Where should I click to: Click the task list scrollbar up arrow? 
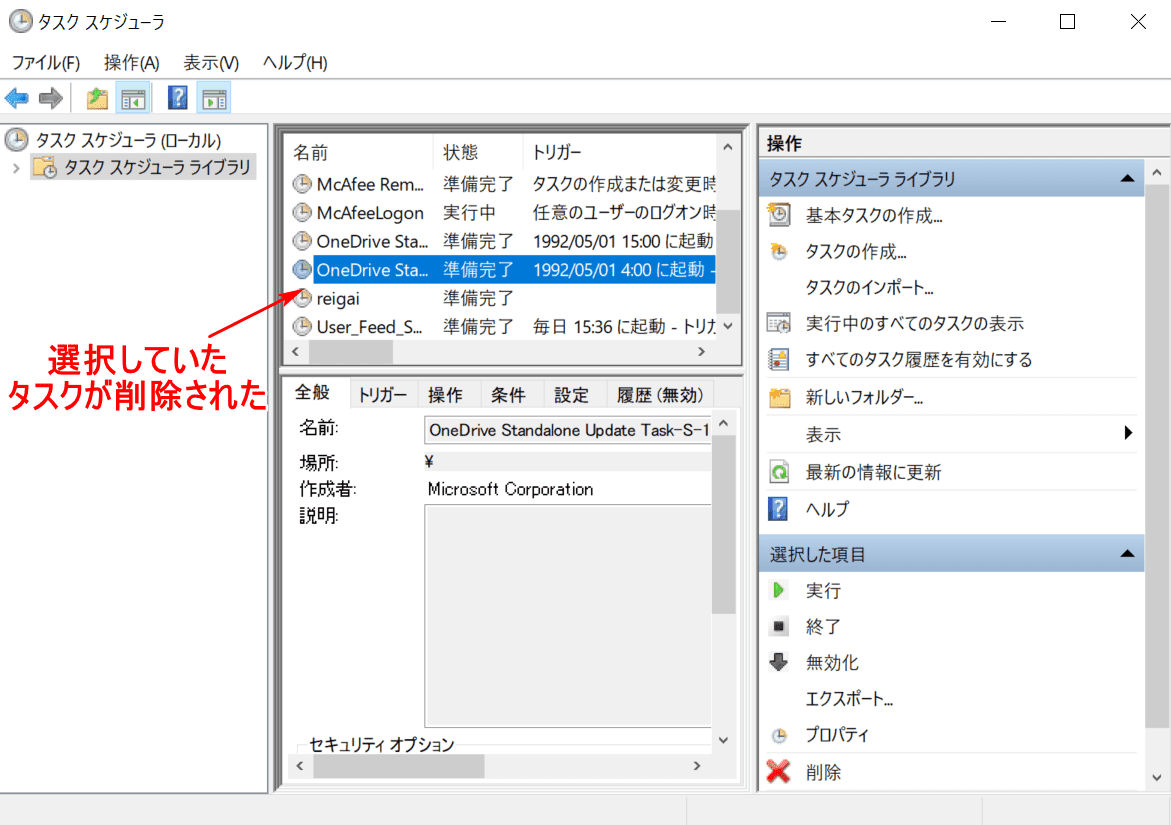click(x=728, y=148)
